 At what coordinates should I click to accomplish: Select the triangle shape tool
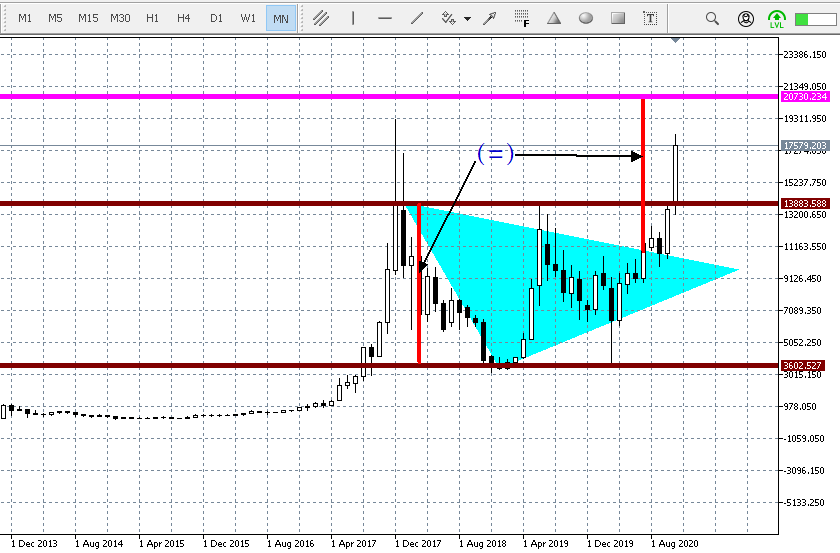[554, 18]
